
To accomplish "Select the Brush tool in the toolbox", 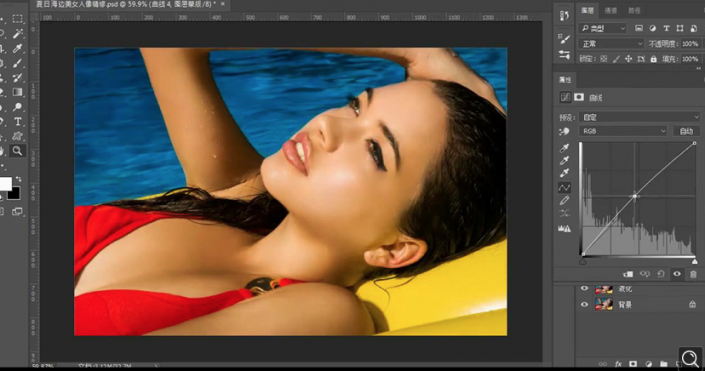I will 18,63.
